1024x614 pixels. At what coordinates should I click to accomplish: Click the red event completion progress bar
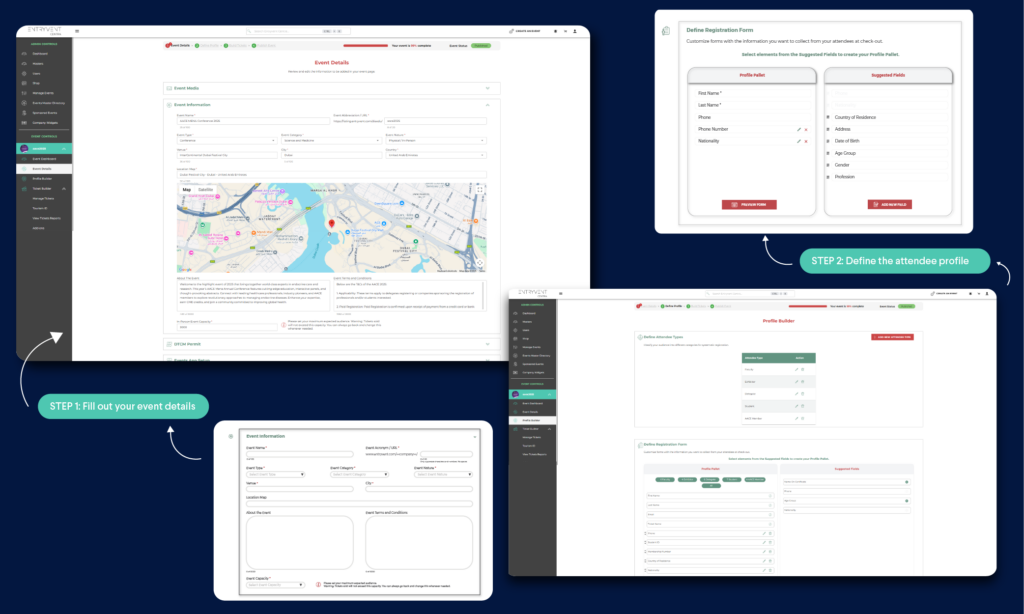(365, 45)
